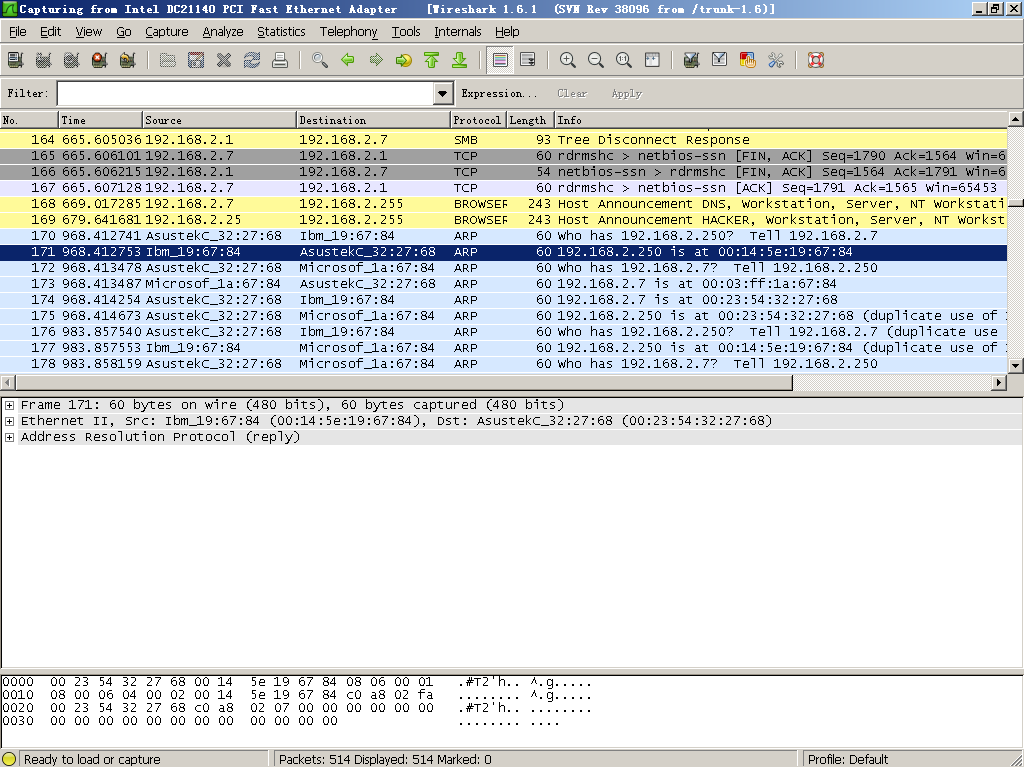Image resolution: width=1024 pixels, height=768 pixels.
Task: Select packet 170 ARP request row
Action: coord(503,236)
